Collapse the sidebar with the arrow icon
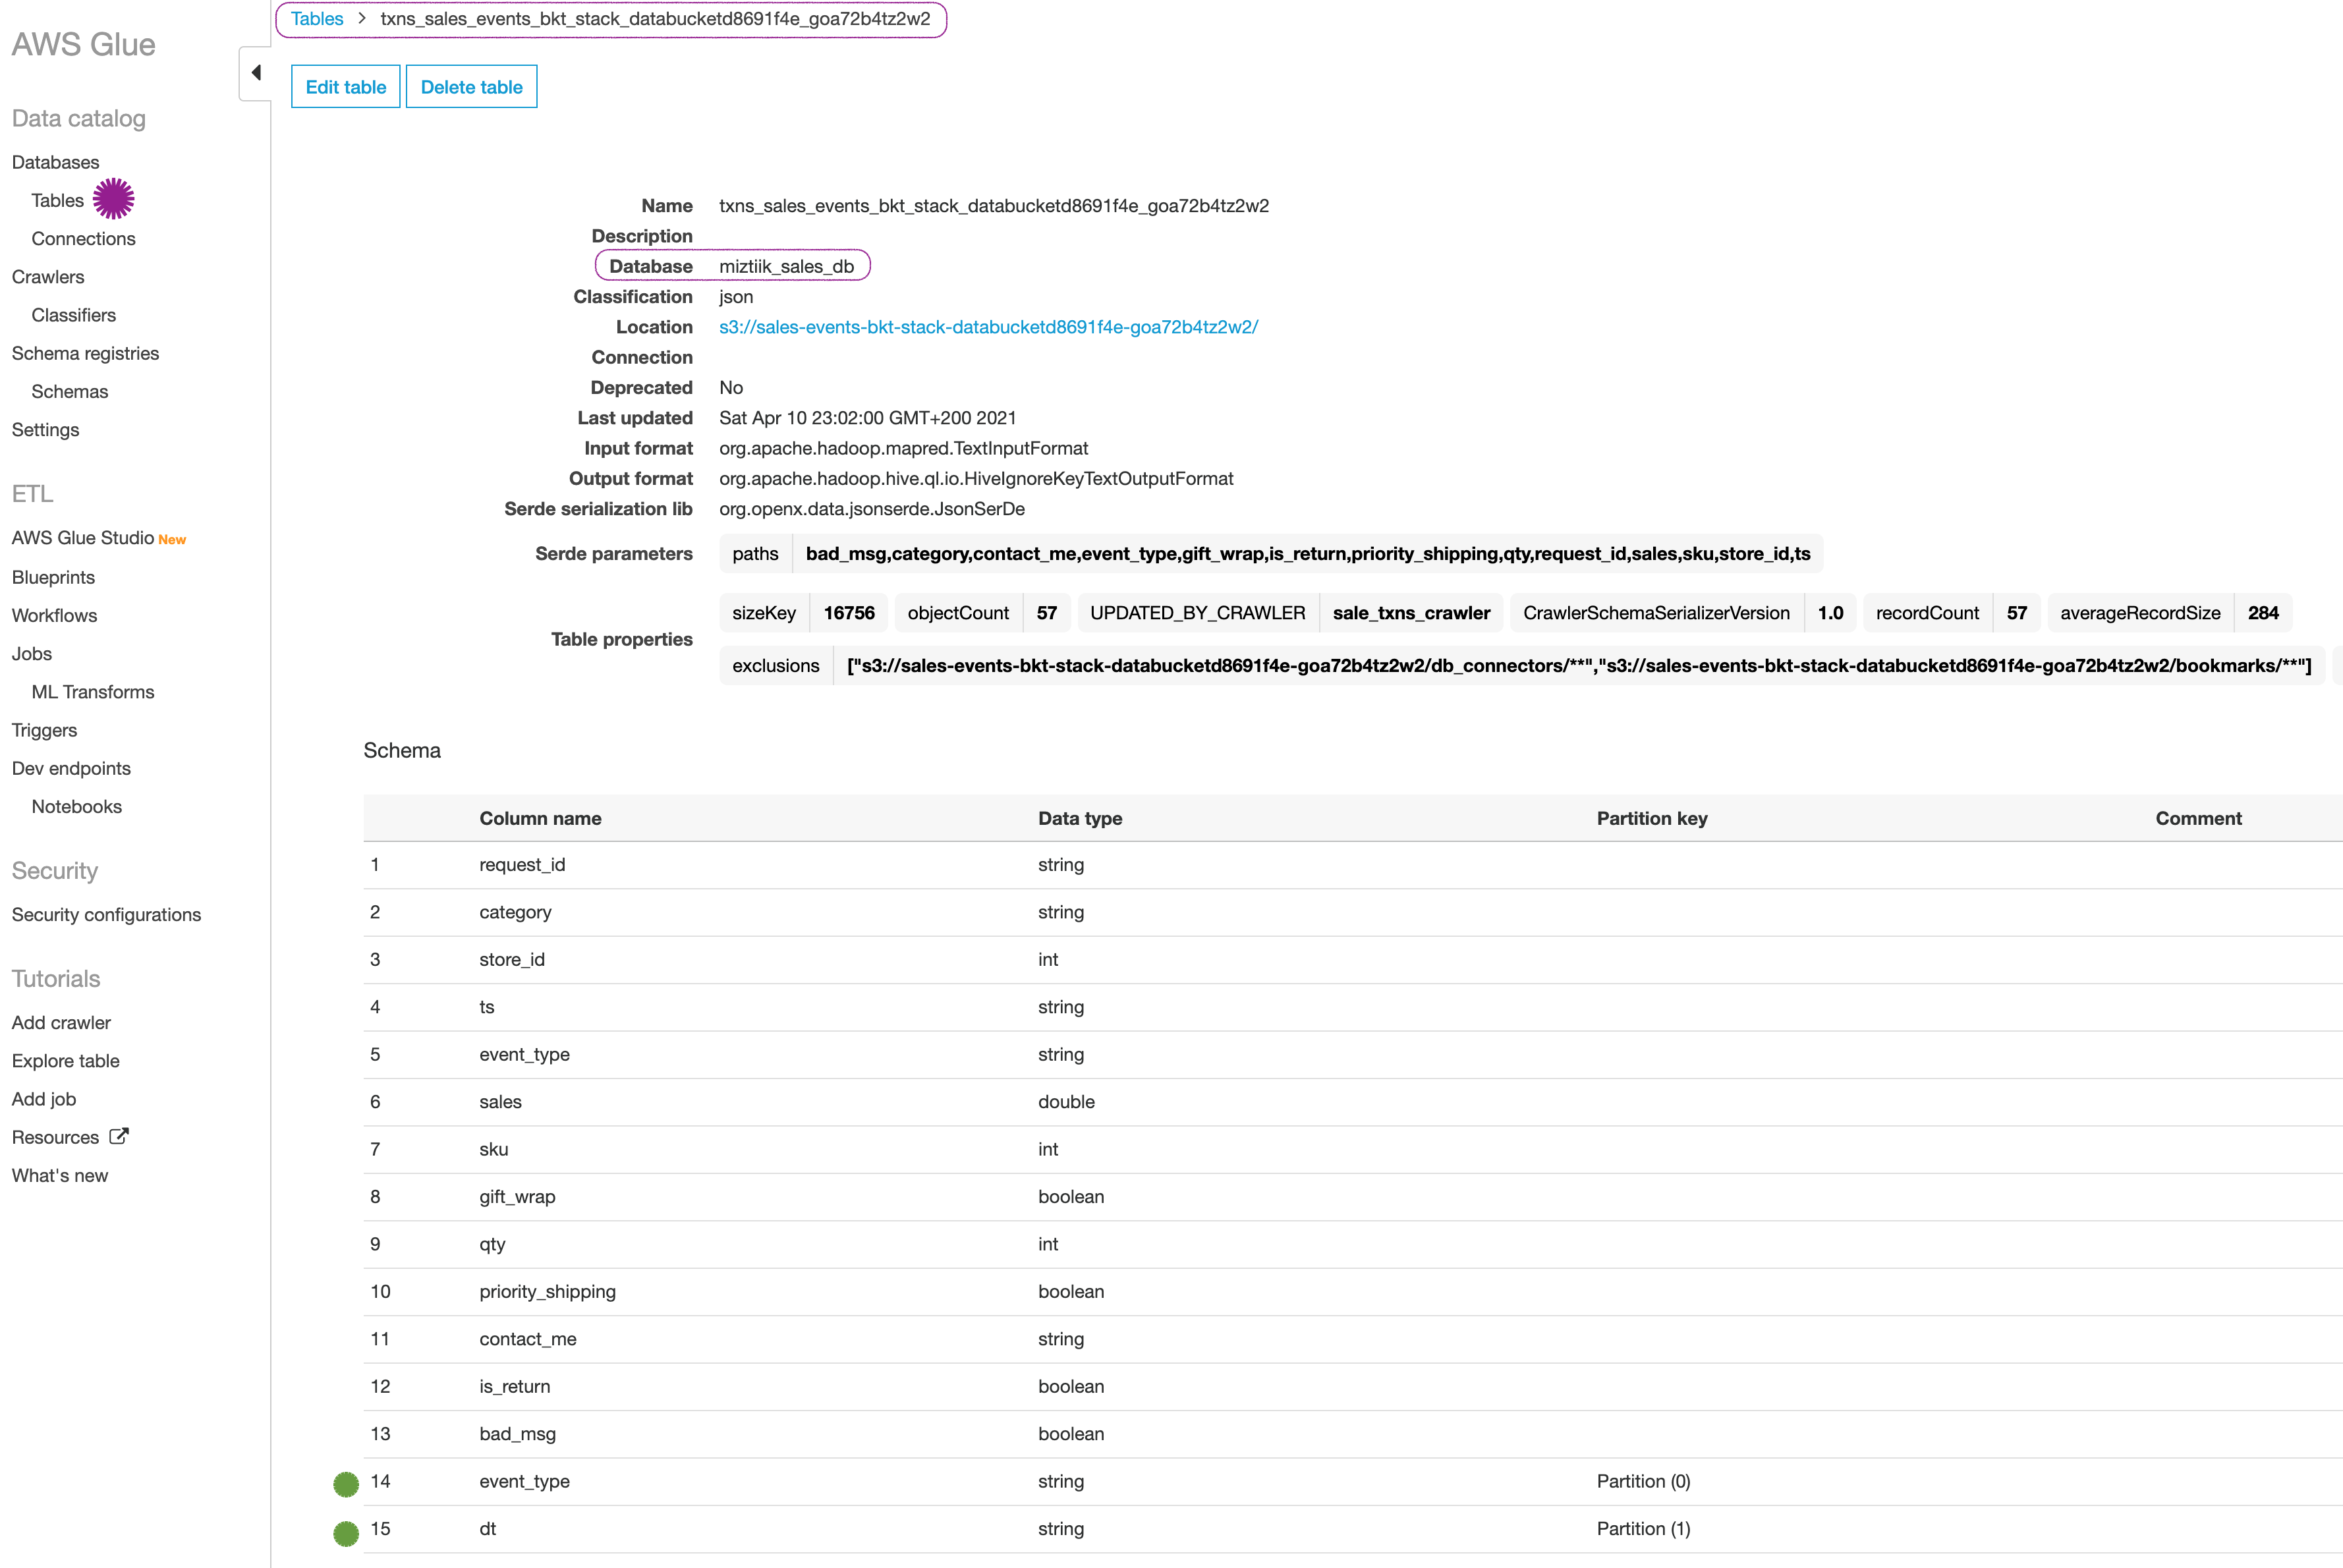2343x1568 pixels. (x=256, y=72)
